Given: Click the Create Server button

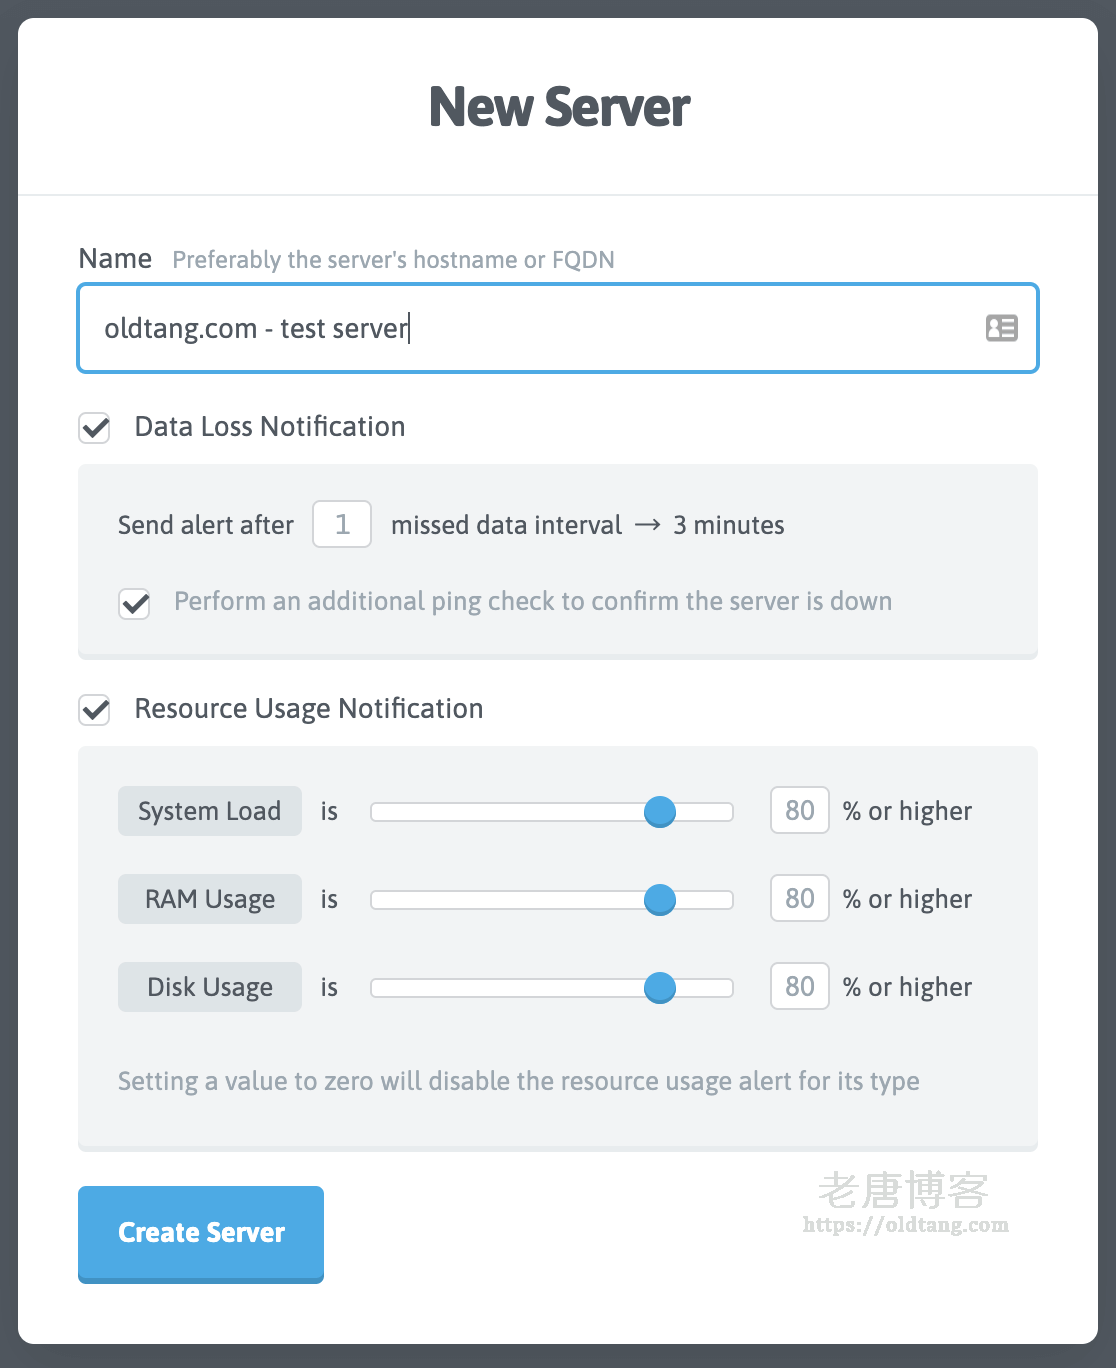Looking at the screenshot, I should (x=201, y=1233).
